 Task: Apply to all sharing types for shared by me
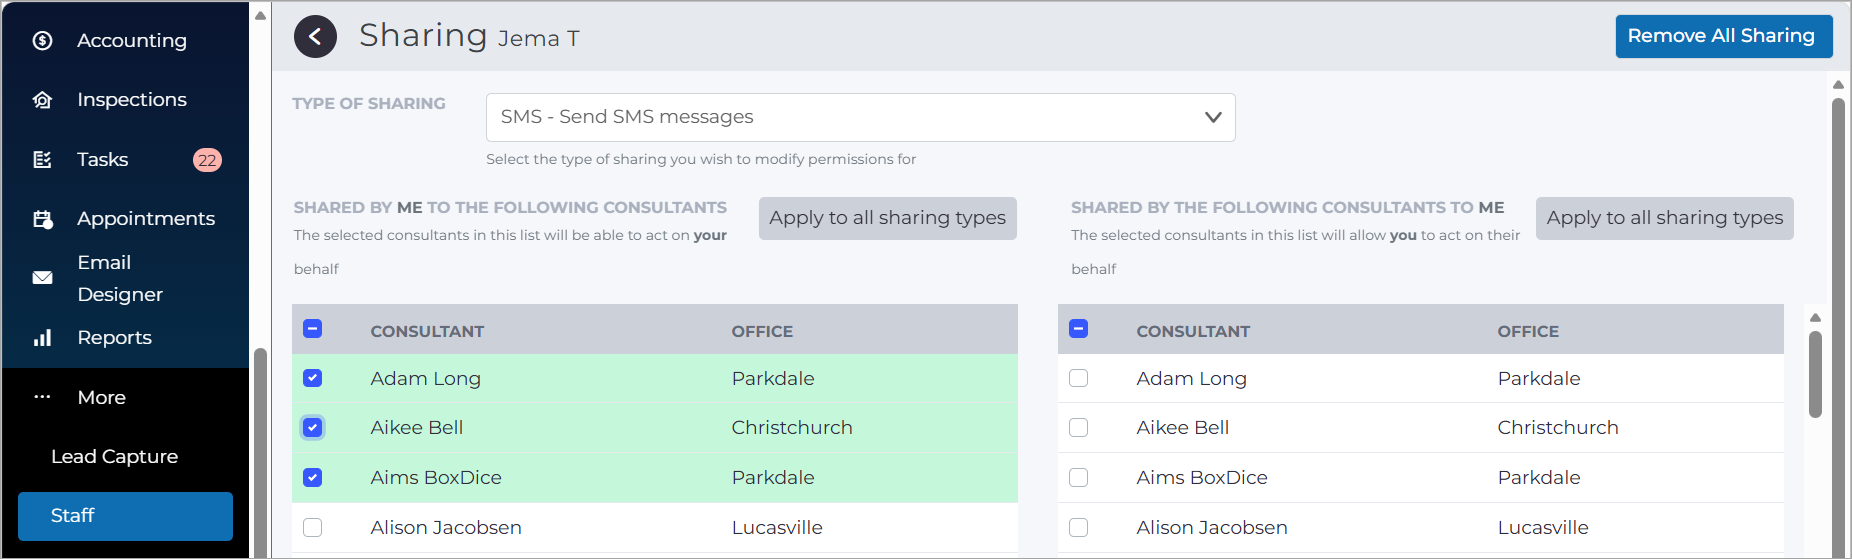pyautogui.click(x=888, y=218)
